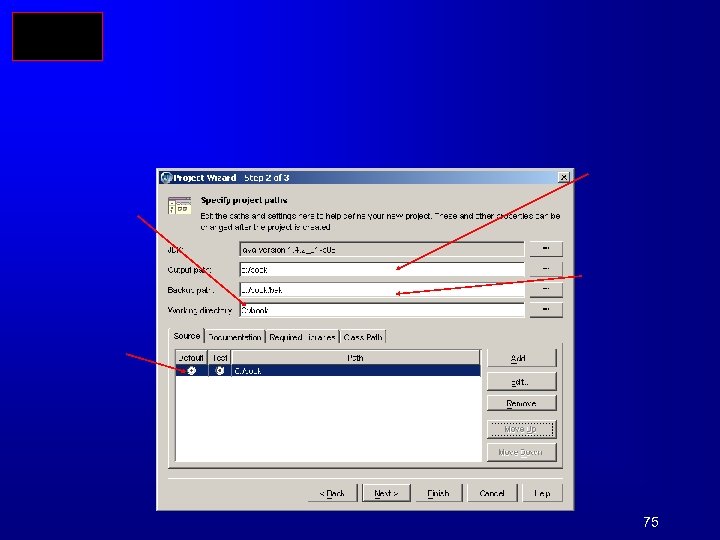Click the Finish button
Image resolution: width=720 pixels, height=540 pixels.
[438, 493]
